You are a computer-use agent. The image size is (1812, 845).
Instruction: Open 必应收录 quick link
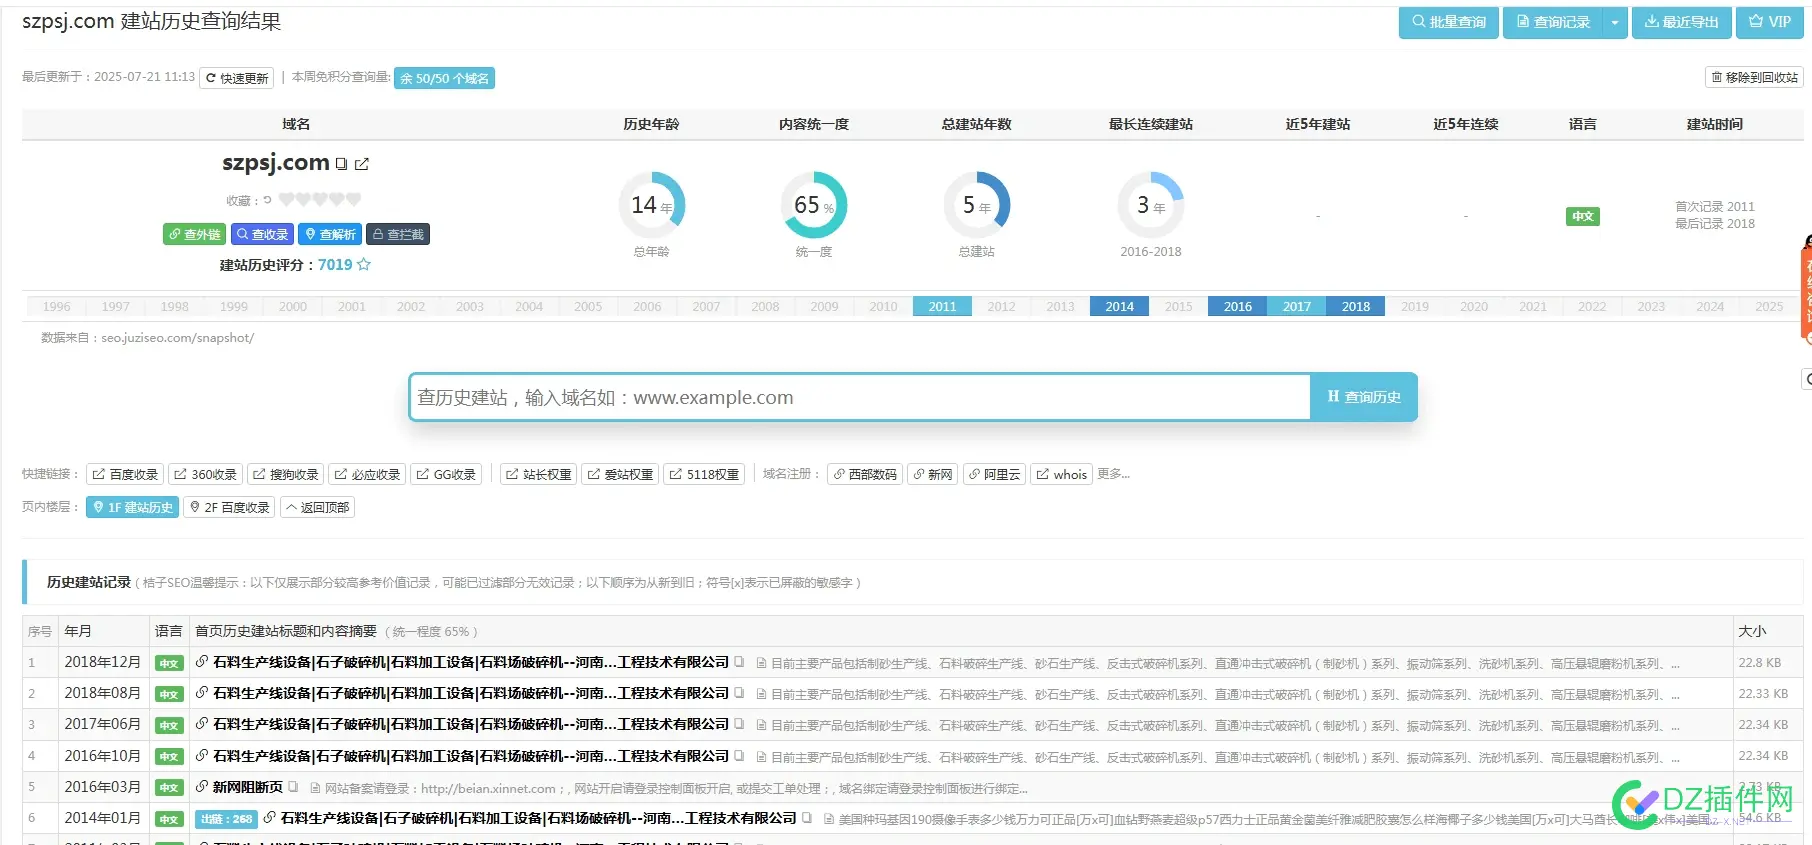(x=367, y=474)
